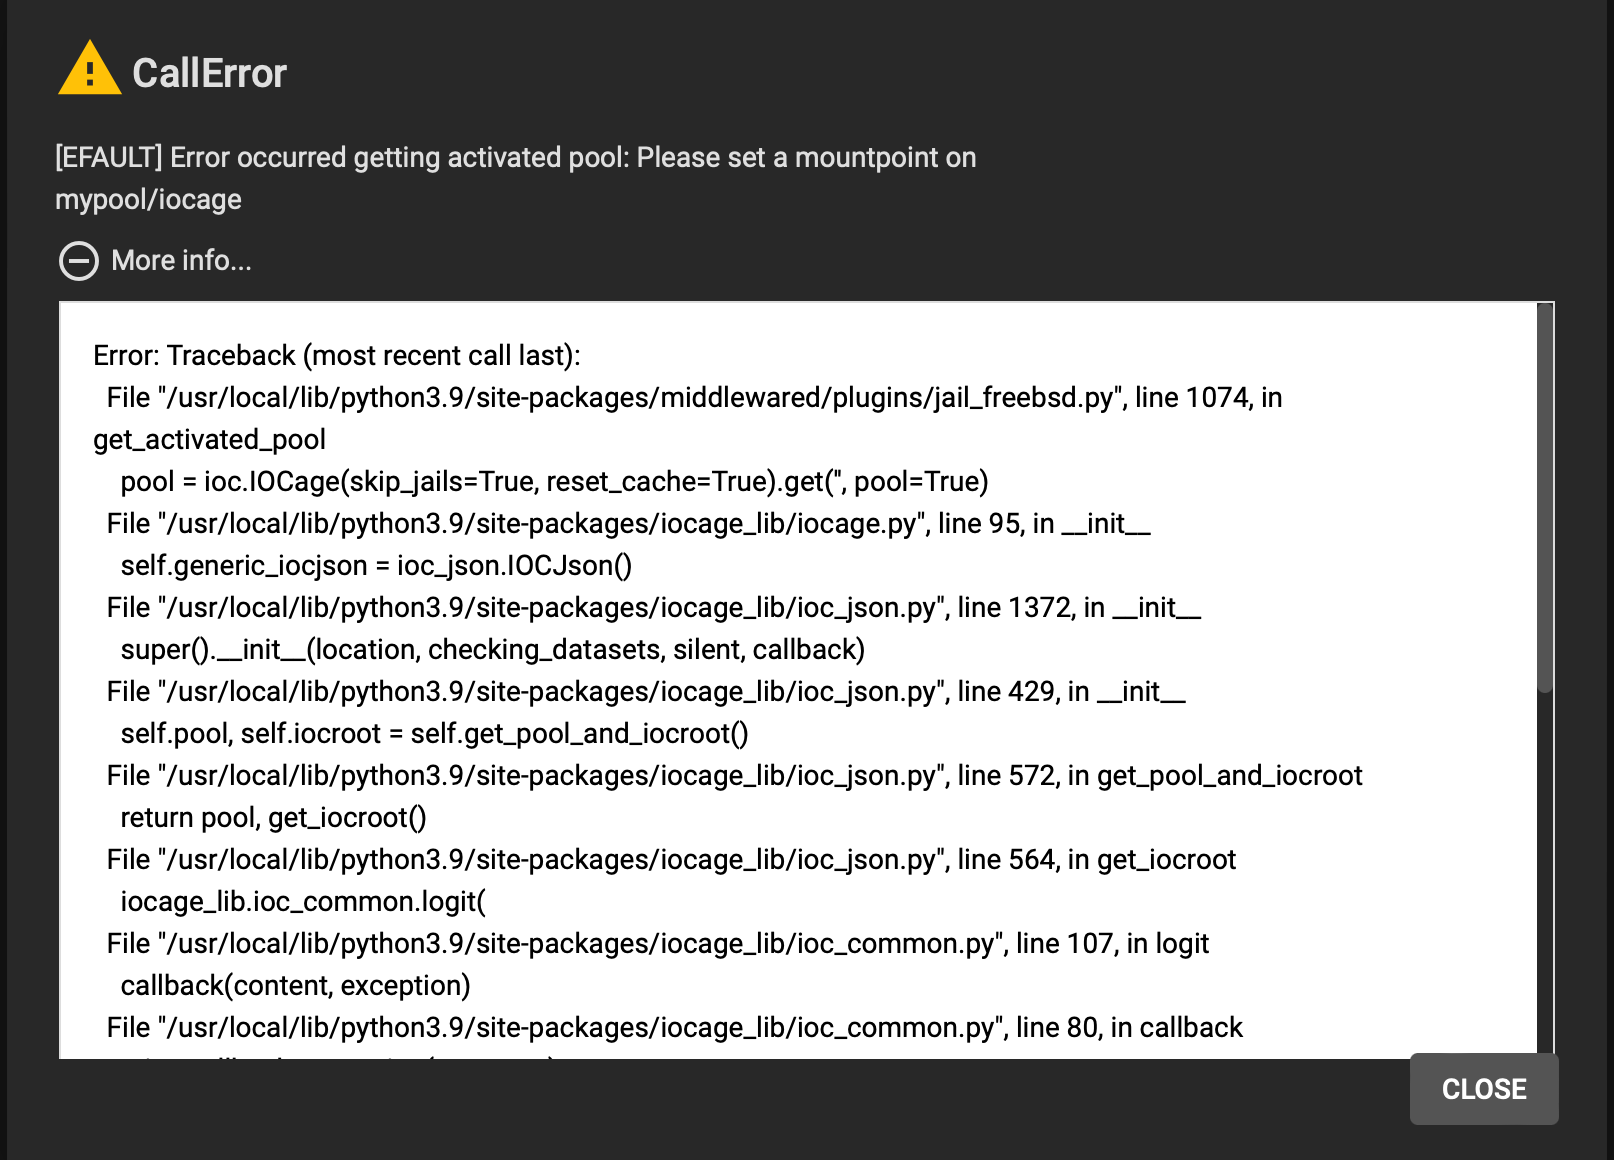Click the ioc_json.py line 429 entry
The width and height of the screenshot is (1614, 1160).
pyautogui.click(x=646, y=692)
